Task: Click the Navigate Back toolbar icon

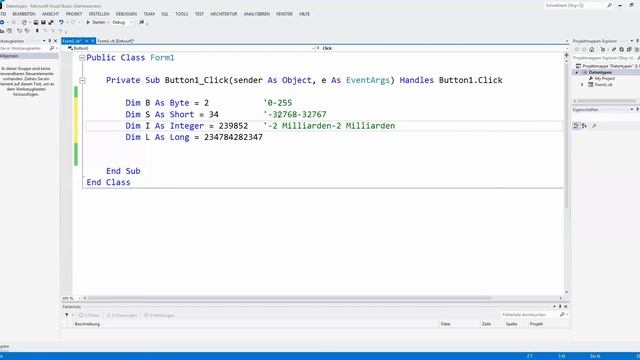Action: pos(2,22)
